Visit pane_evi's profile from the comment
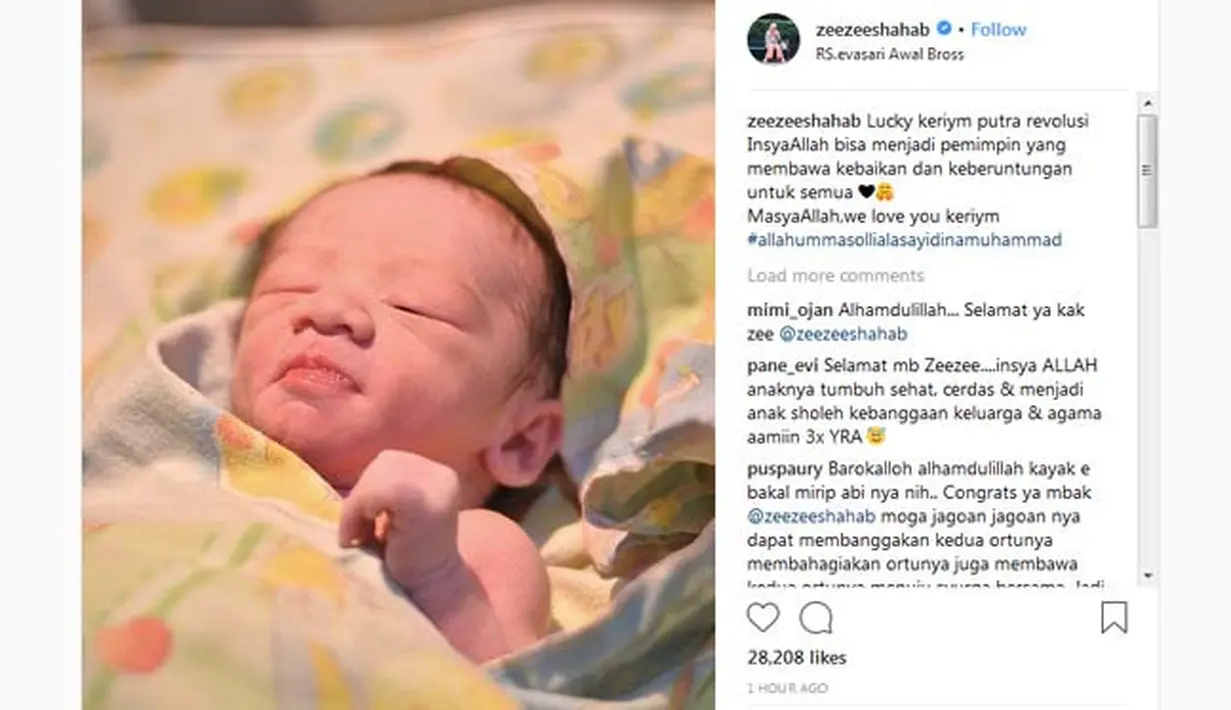The height and width of the screenshot is (710, 1231). coord(783,366)
